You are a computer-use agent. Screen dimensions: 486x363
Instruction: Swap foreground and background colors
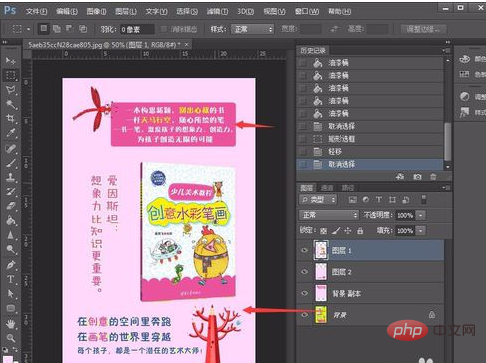pyautogui.click(x=15, y=350)
